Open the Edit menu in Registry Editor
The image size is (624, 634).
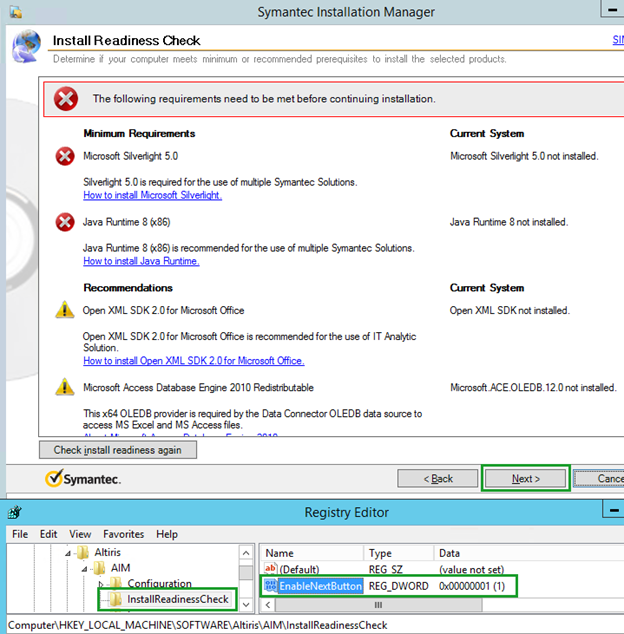click(48, 534)
